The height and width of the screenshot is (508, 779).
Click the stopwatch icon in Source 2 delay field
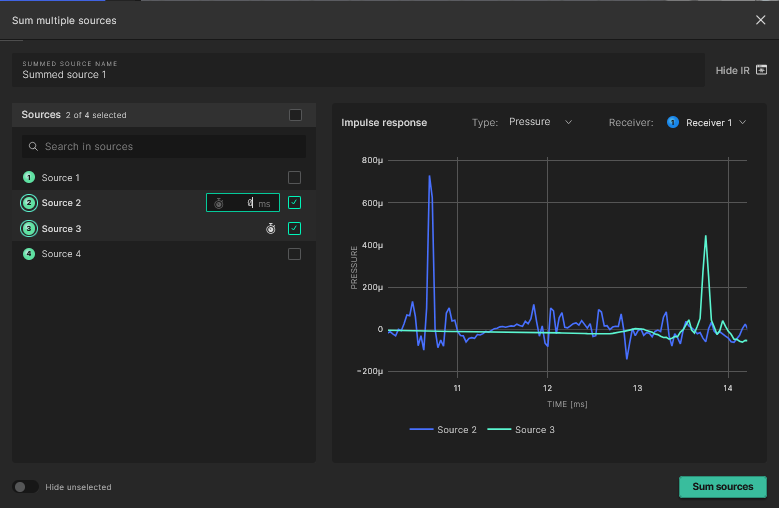pos(219,203)
